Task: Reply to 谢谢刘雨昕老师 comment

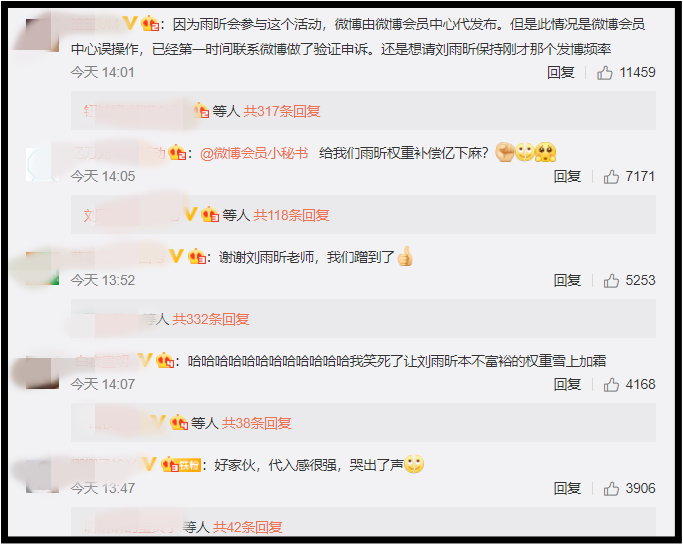Action: pyautogui.click(x=568, y=280)
